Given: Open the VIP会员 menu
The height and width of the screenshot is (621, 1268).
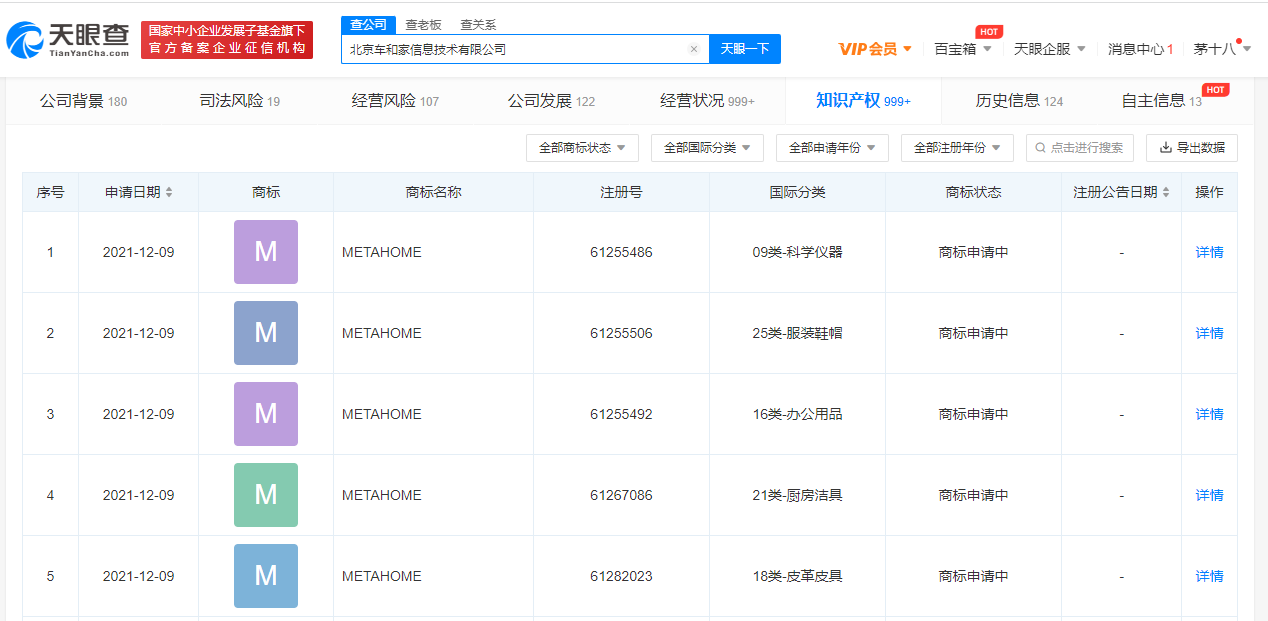Looking at the screenshot, I should tap(875, 49).
